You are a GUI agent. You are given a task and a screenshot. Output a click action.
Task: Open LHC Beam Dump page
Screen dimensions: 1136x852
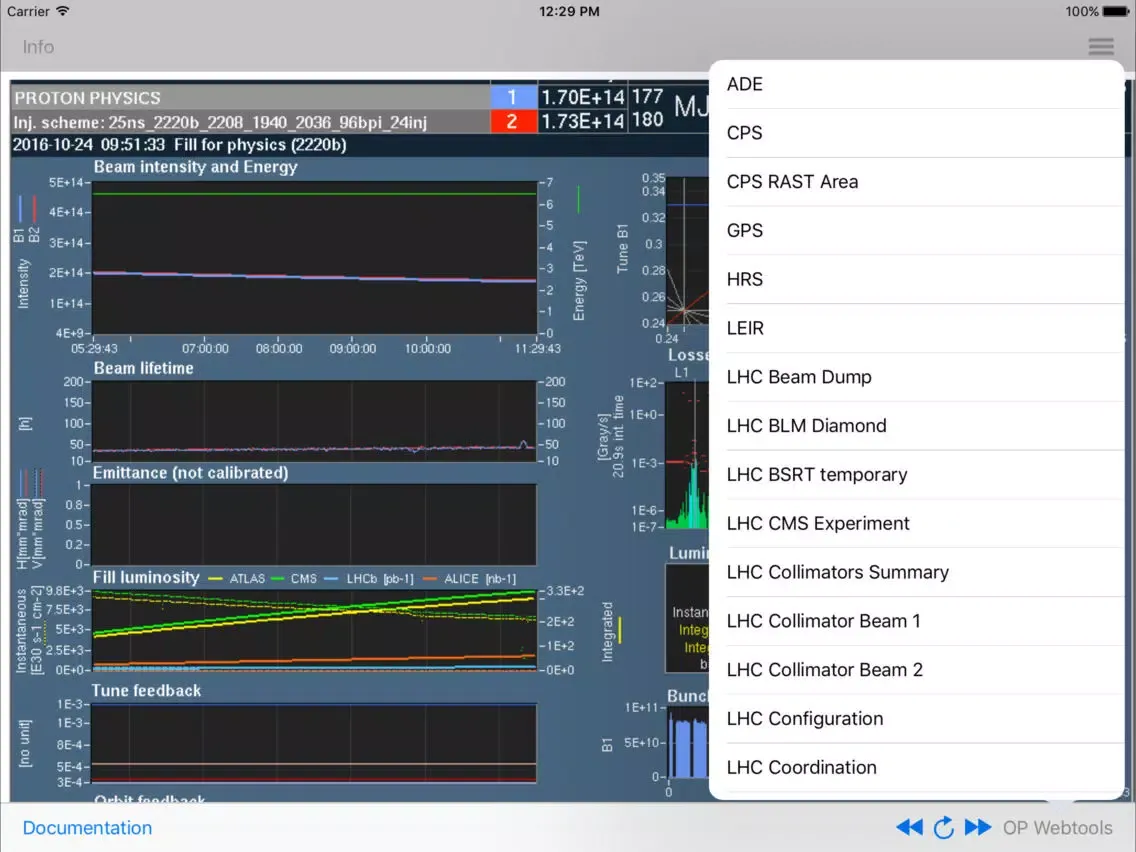tap(916, 377)
